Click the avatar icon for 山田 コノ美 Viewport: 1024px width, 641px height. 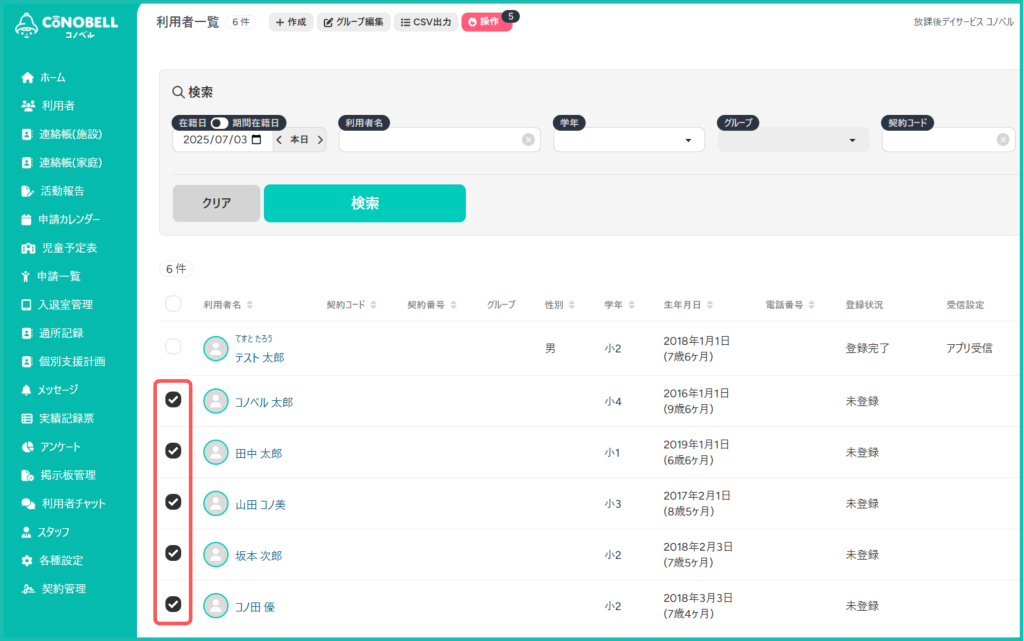(x=215, y=503)
